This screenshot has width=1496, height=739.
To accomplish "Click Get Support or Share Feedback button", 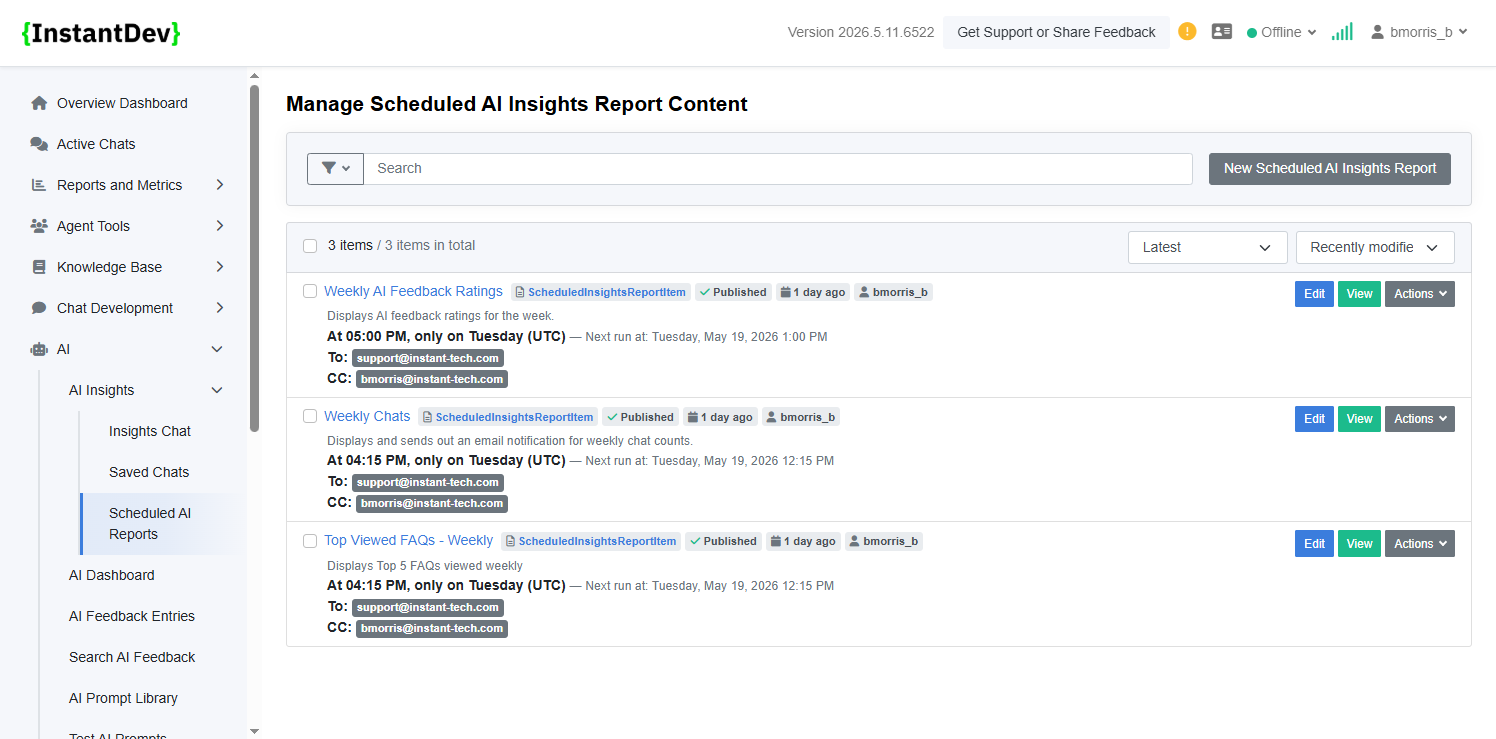I will pyautogui.click(x=1056, y=32).
